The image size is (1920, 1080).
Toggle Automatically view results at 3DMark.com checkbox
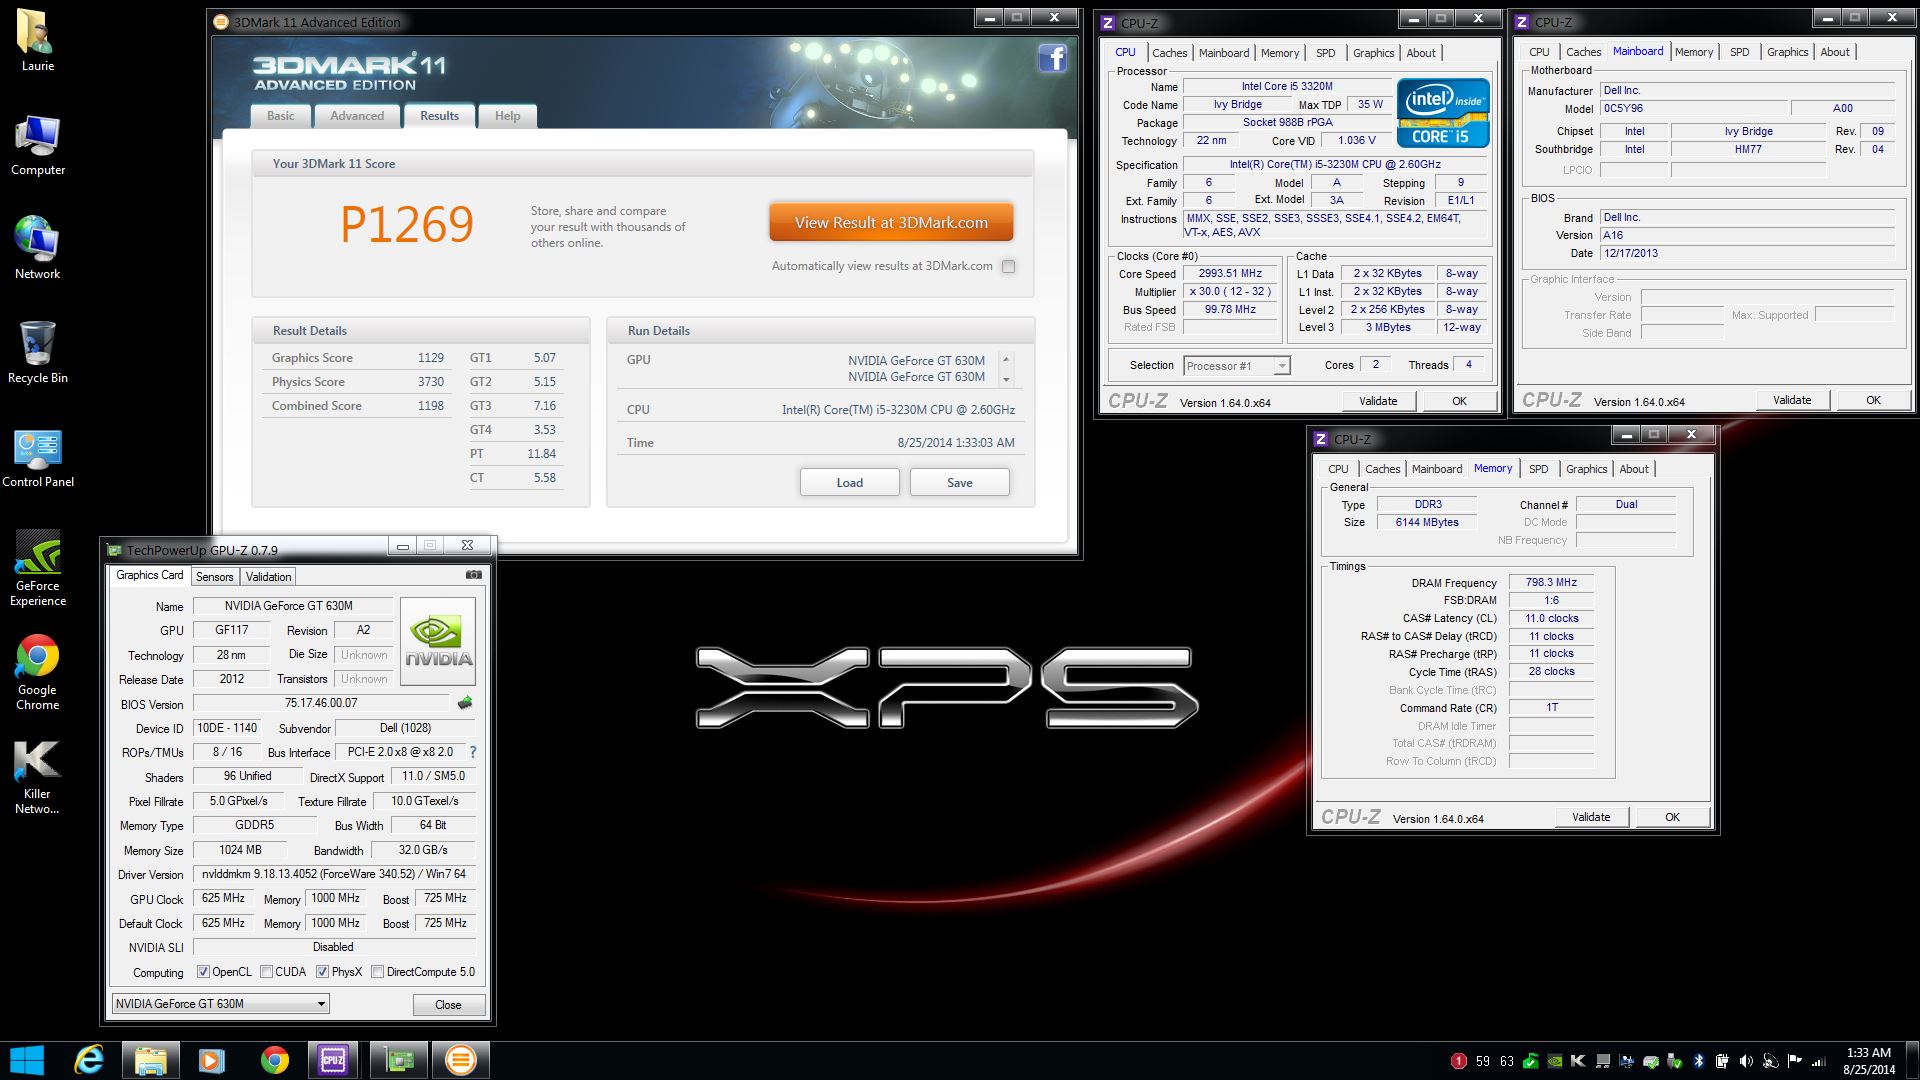1008,266
